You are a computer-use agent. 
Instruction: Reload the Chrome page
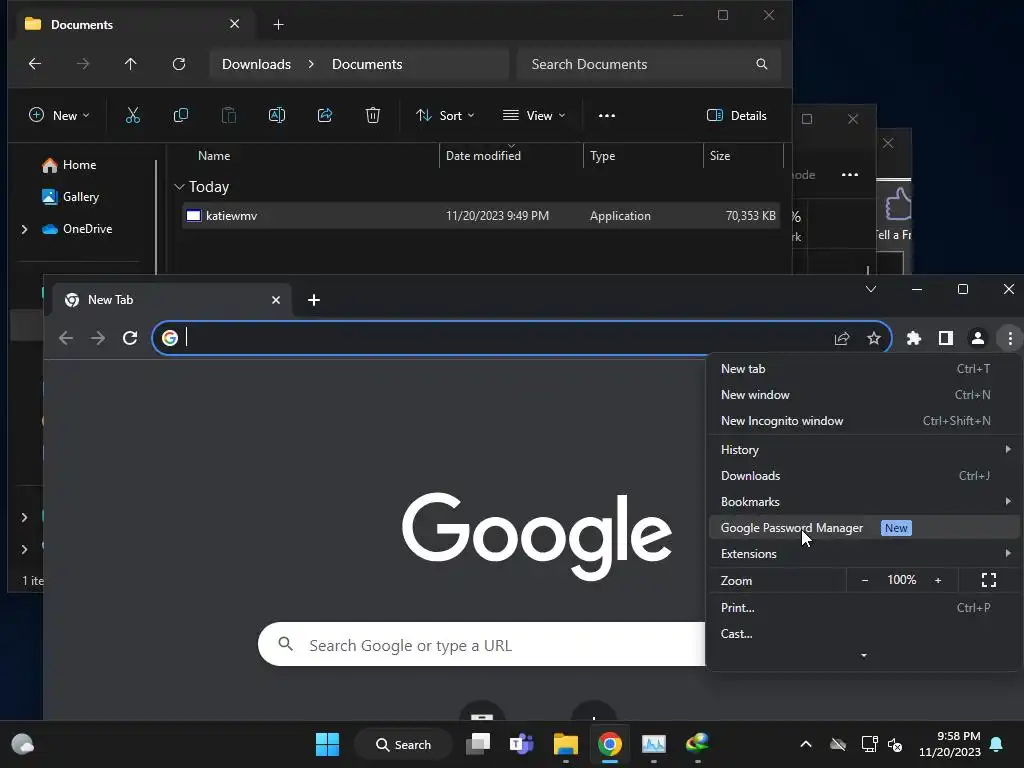coord(130,338)
